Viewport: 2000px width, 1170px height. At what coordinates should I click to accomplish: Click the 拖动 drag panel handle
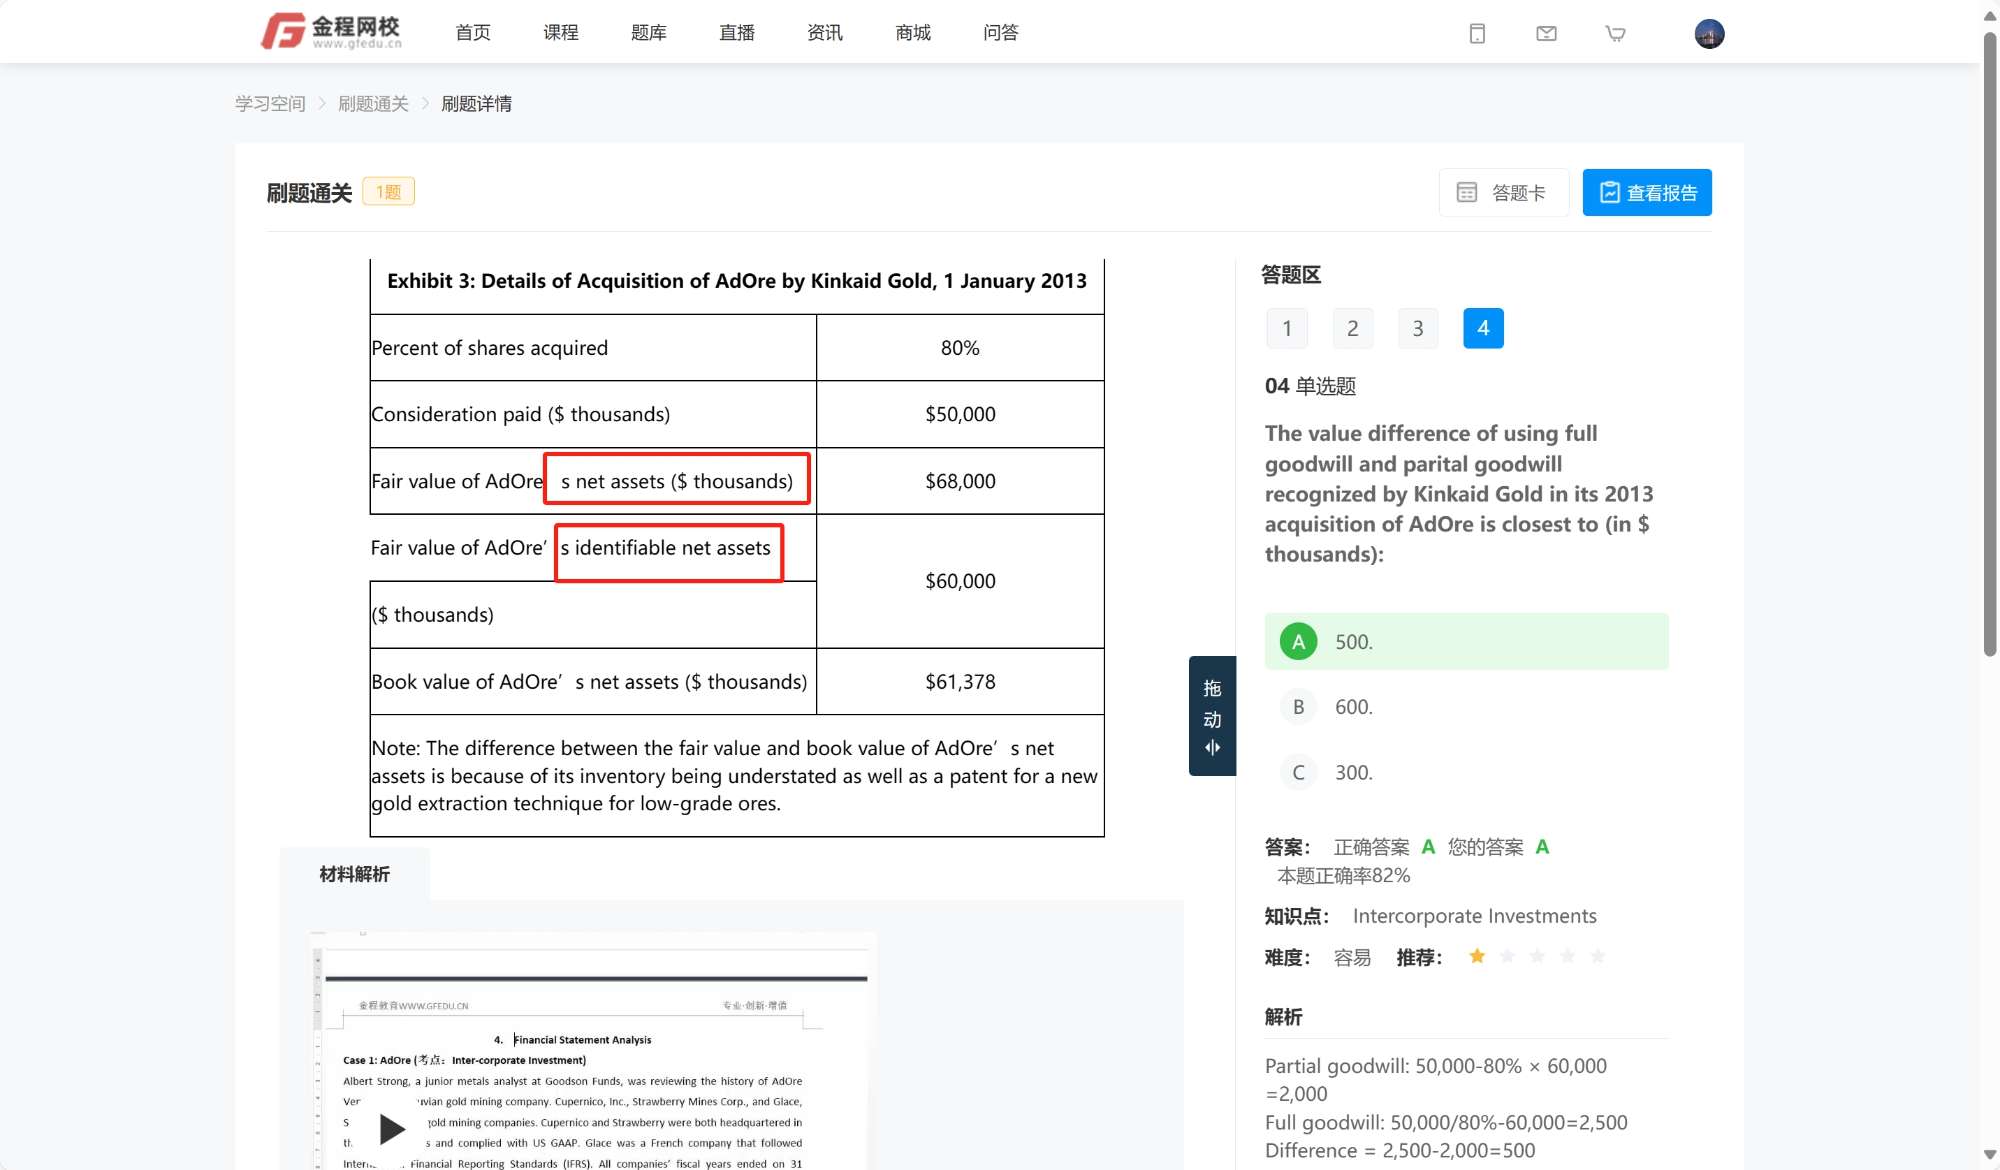(1212, 716)
